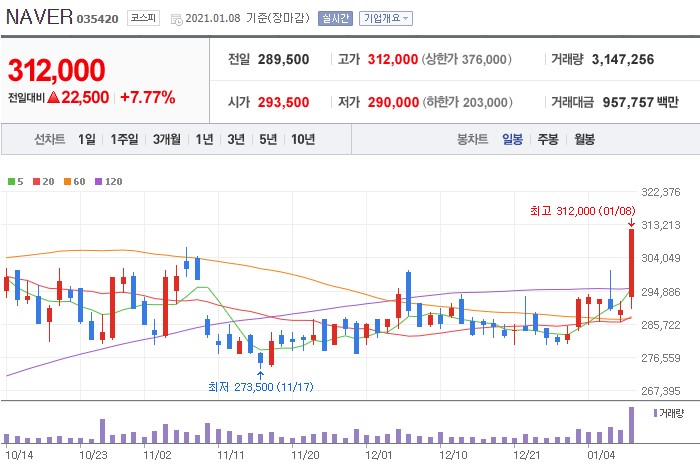Switch to the 월봉 candle chart
Image resolution: width=700 pixels, height=470 pixels.
tap(584, 139)
